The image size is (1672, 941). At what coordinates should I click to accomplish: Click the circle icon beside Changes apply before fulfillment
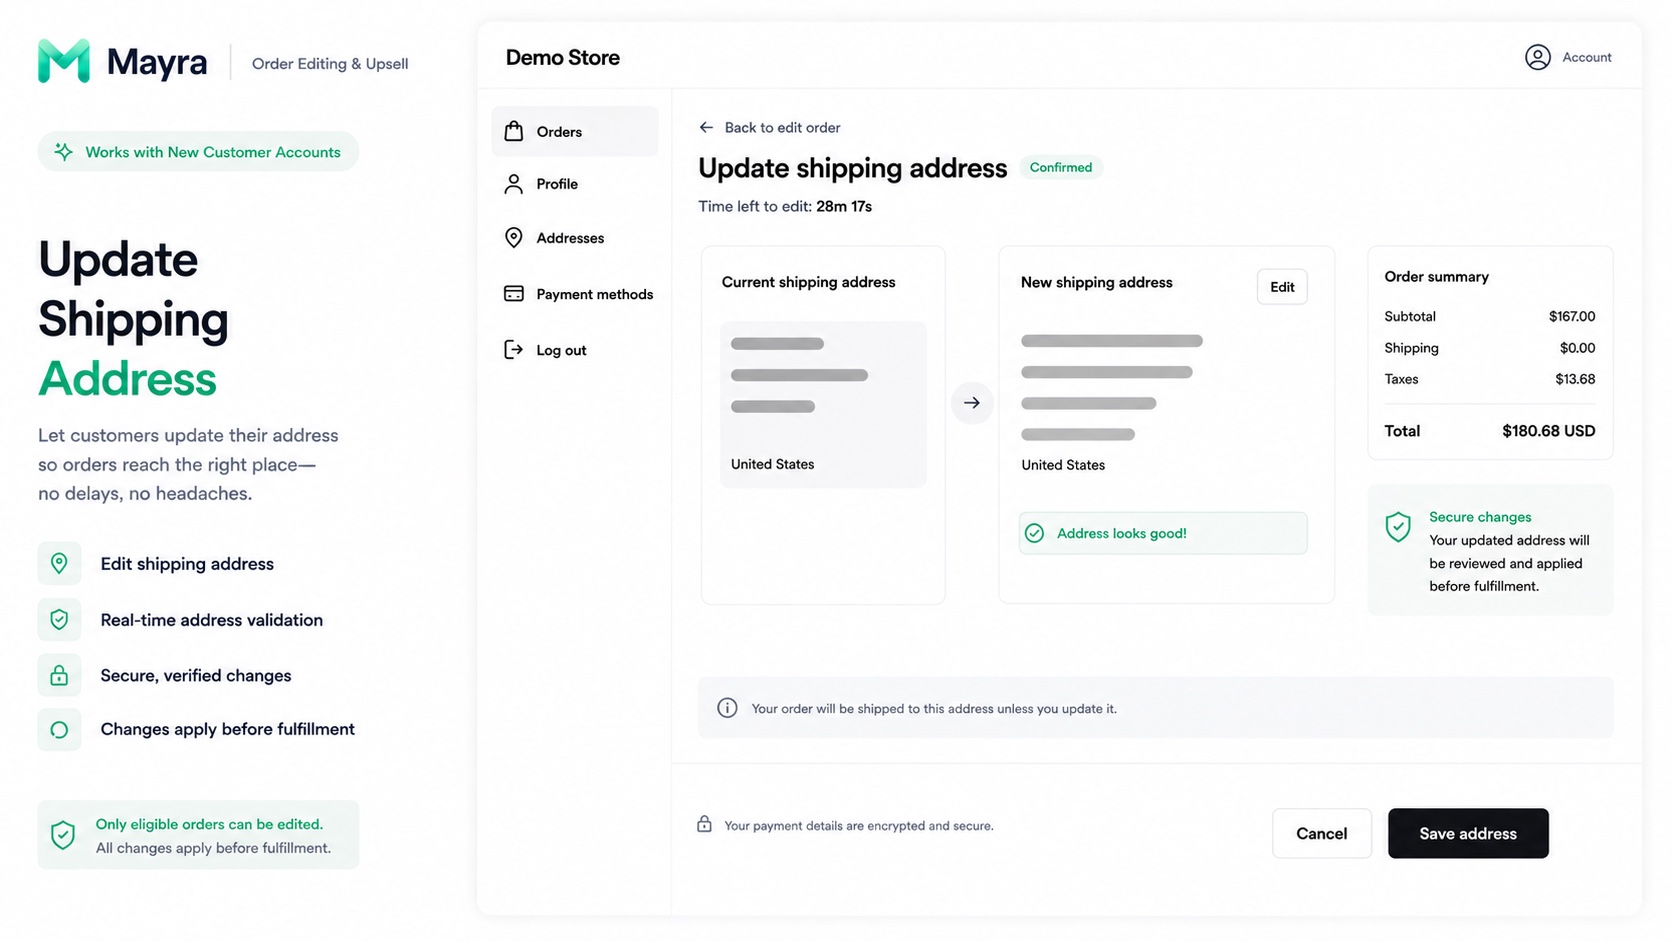pyautogui.click(x=59, y=730)
